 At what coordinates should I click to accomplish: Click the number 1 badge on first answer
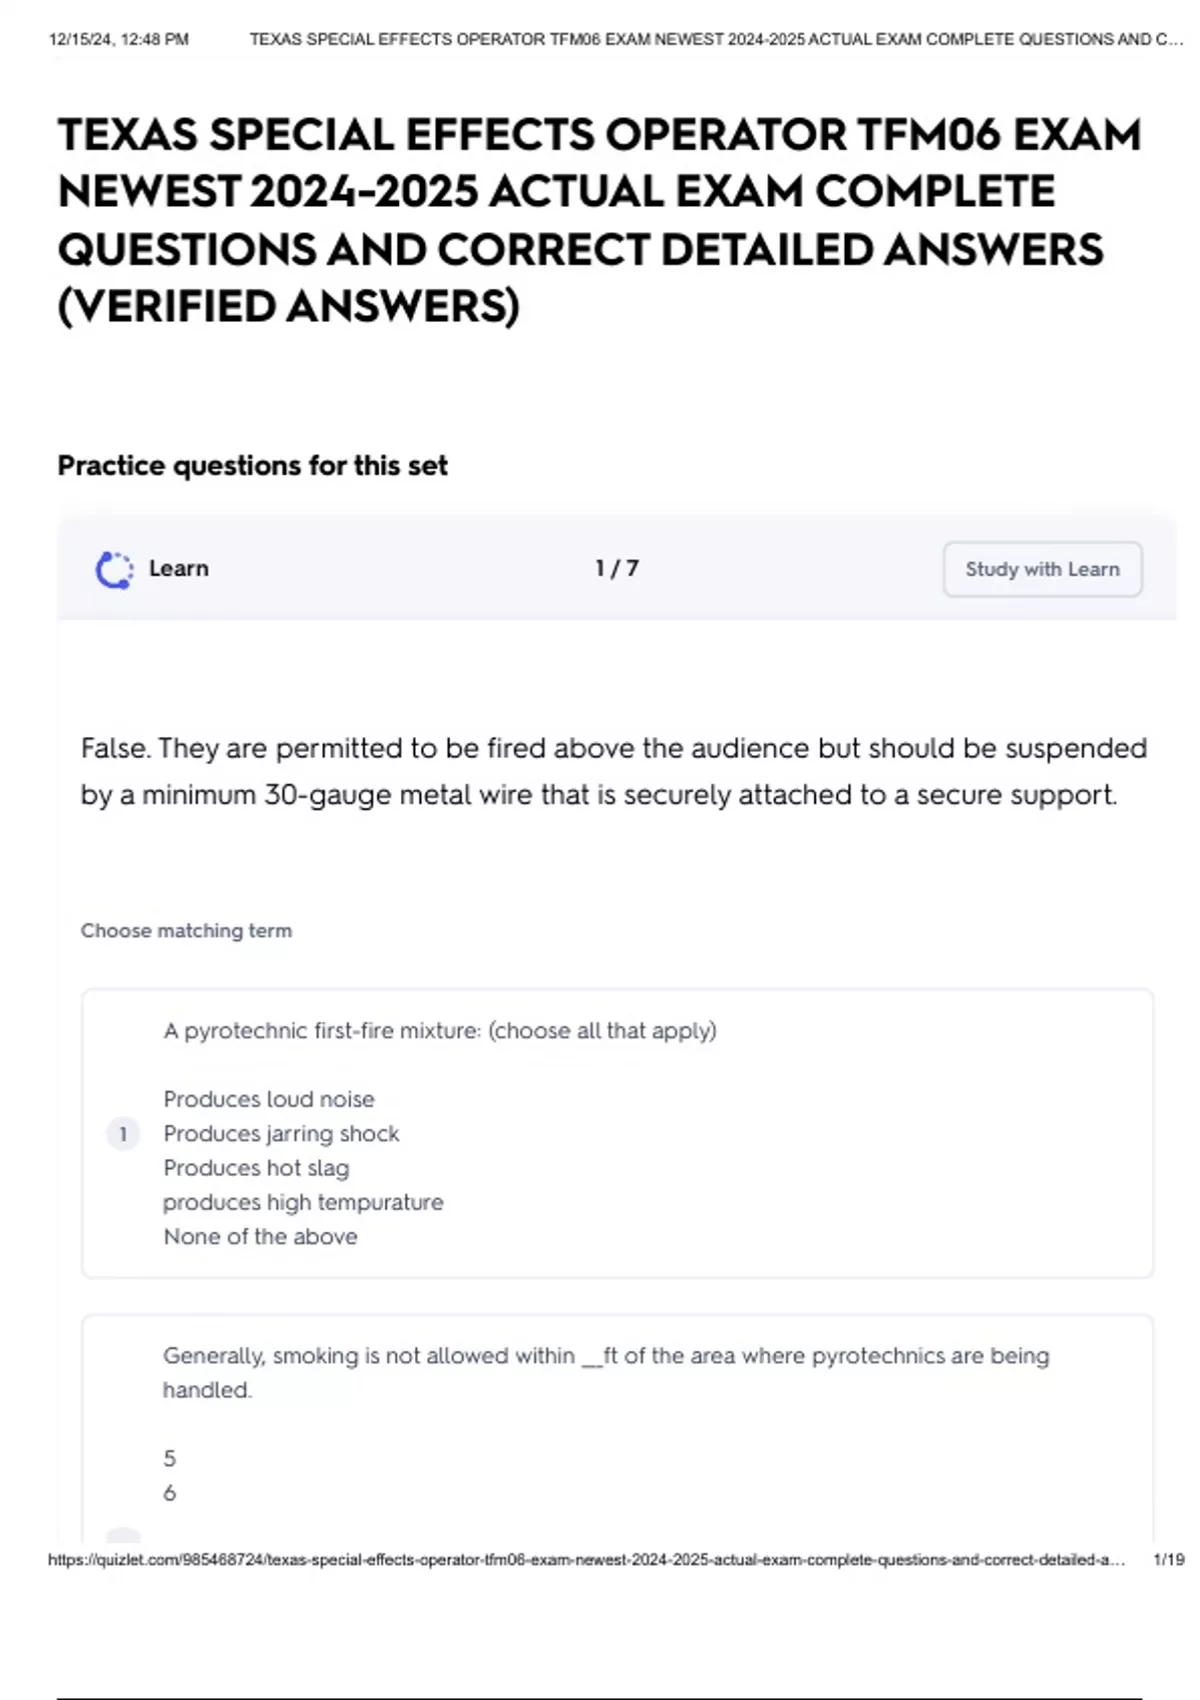click(123, 1134)
